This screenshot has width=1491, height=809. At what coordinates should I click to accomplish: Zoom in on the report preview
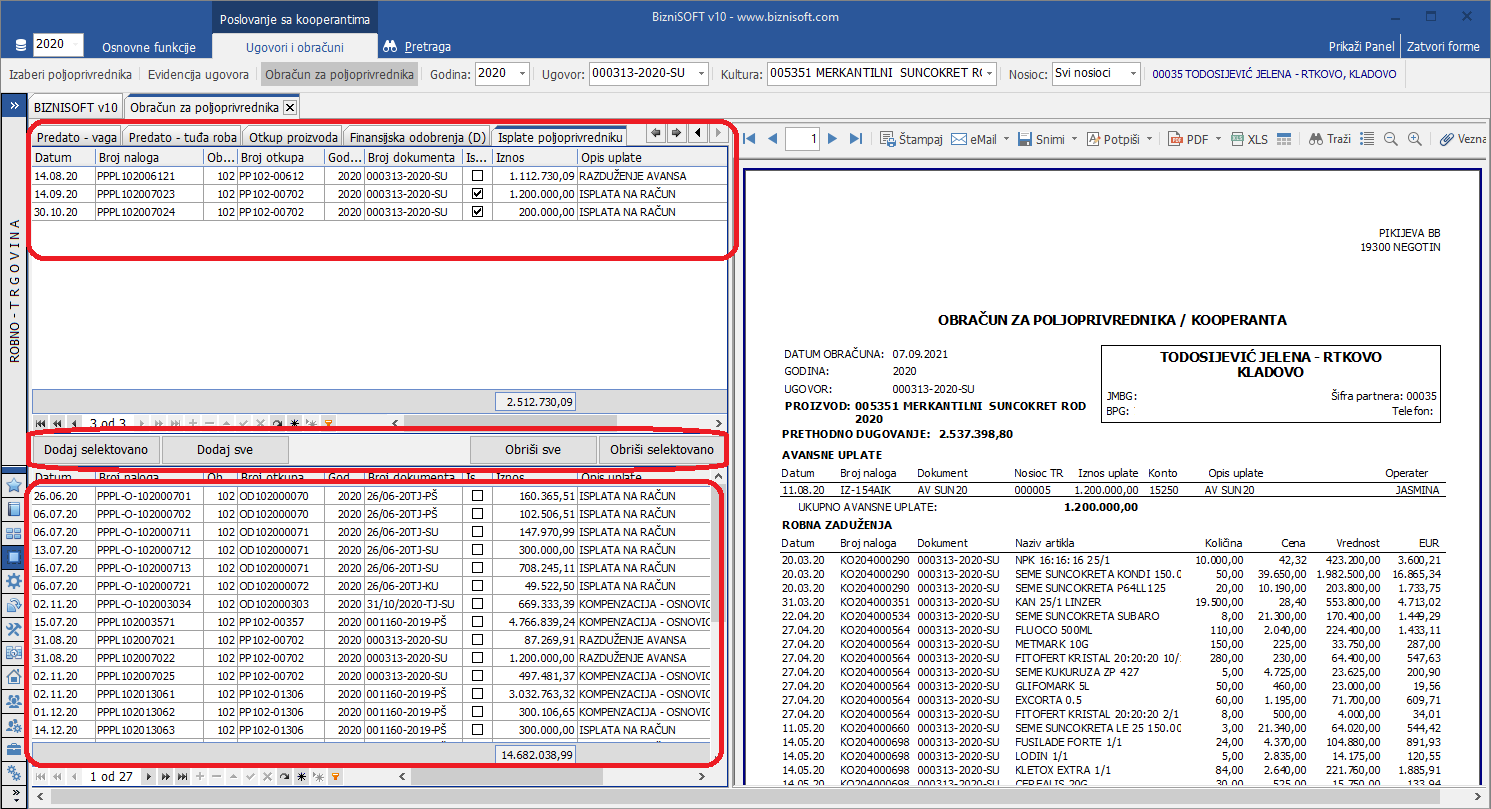point(1414,139)
